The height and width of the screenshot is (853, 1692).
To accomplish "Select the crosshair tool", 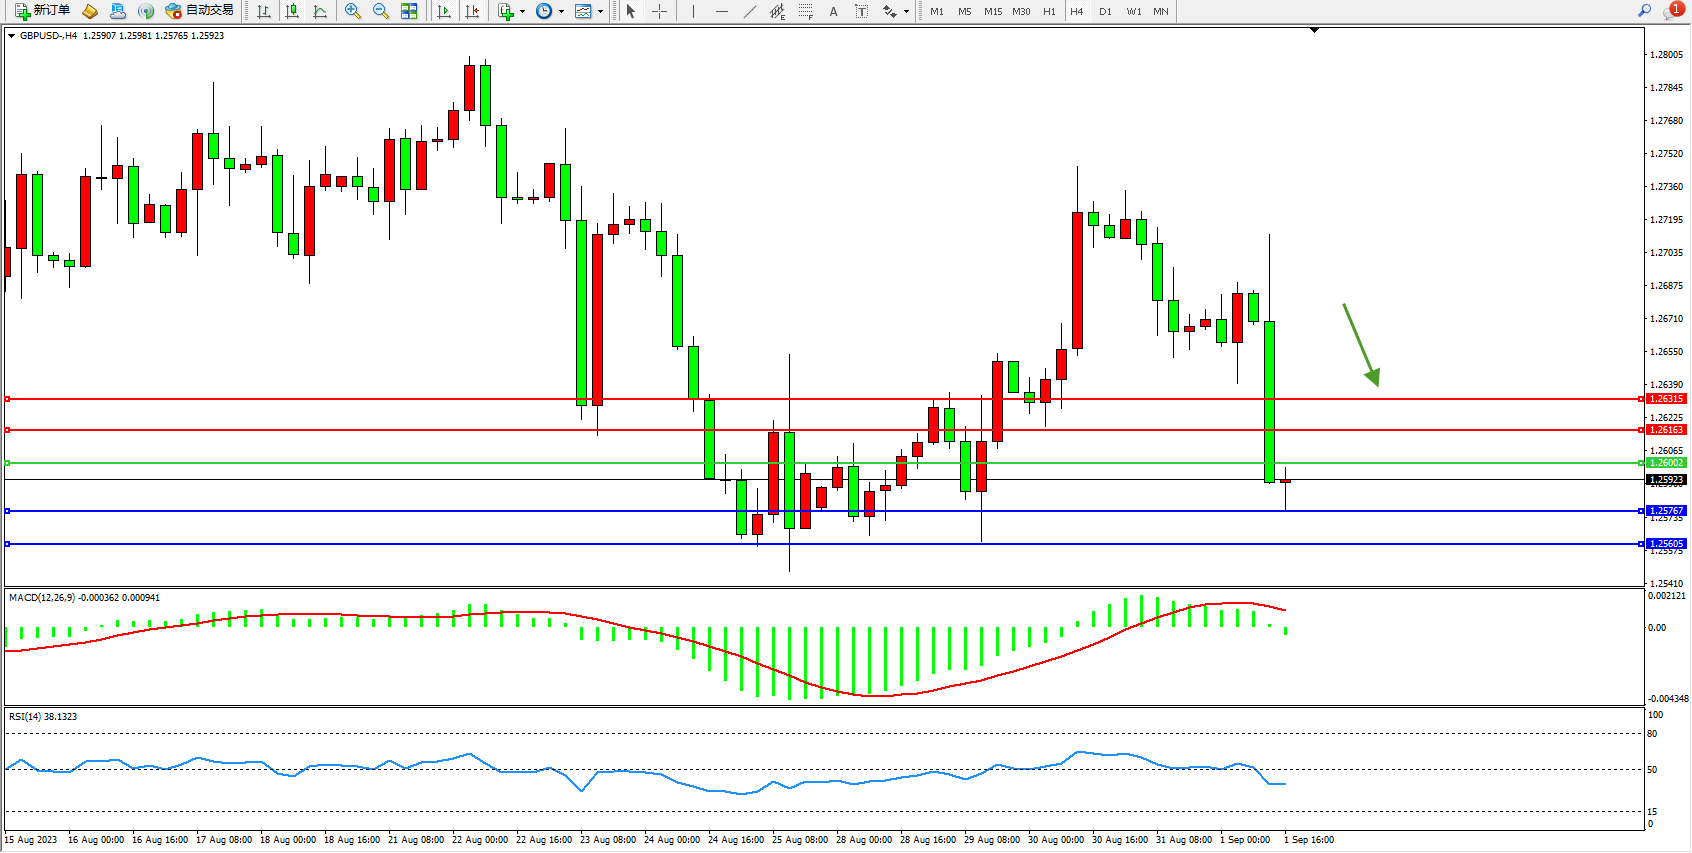I will click(659, 11).
